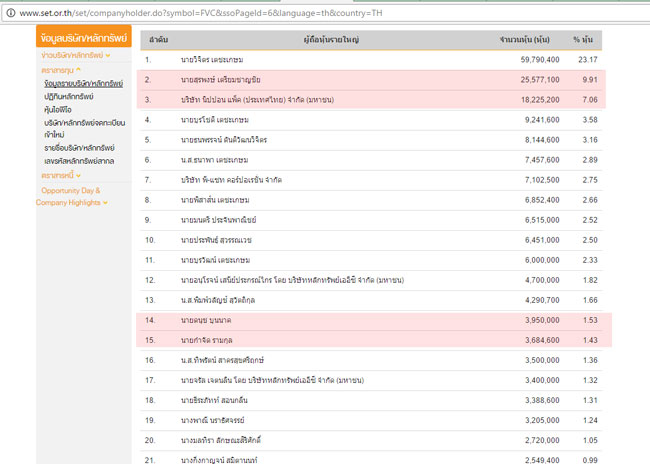
Task: Expand the ข่าวบริษัท/หลักทรัพย์ sidebar section
Action: [75, 55]
